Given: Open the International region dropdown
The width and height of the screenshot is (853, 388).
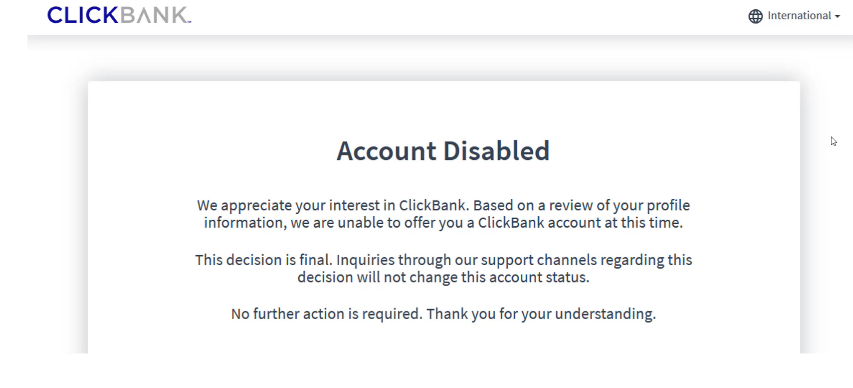Looking at the screenshot, I should (x=794, y=16).
